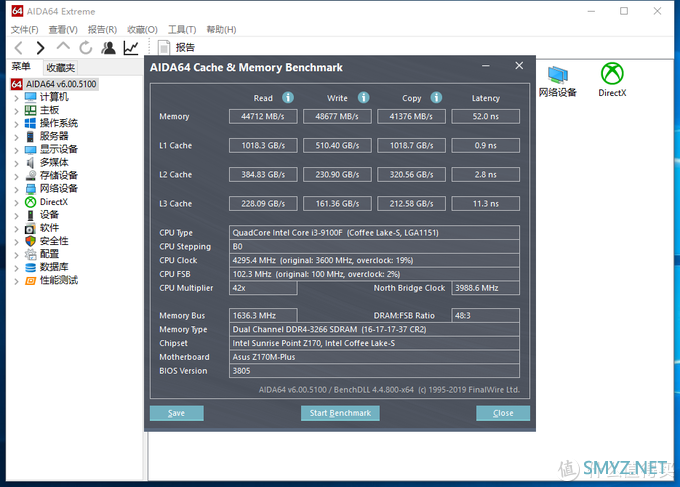Click the Memory Type DDR4-3266 field
The image size is (680, 487).
pyautogui.click(x=374, y=329)
